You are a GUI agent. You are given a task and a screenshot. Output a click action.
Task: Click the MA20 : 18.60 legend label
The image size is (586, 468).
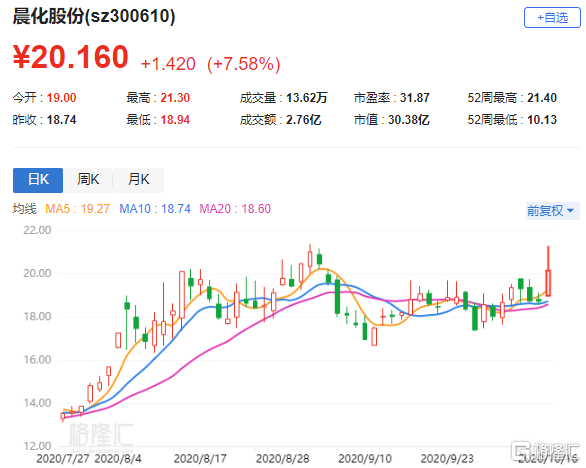235,209
